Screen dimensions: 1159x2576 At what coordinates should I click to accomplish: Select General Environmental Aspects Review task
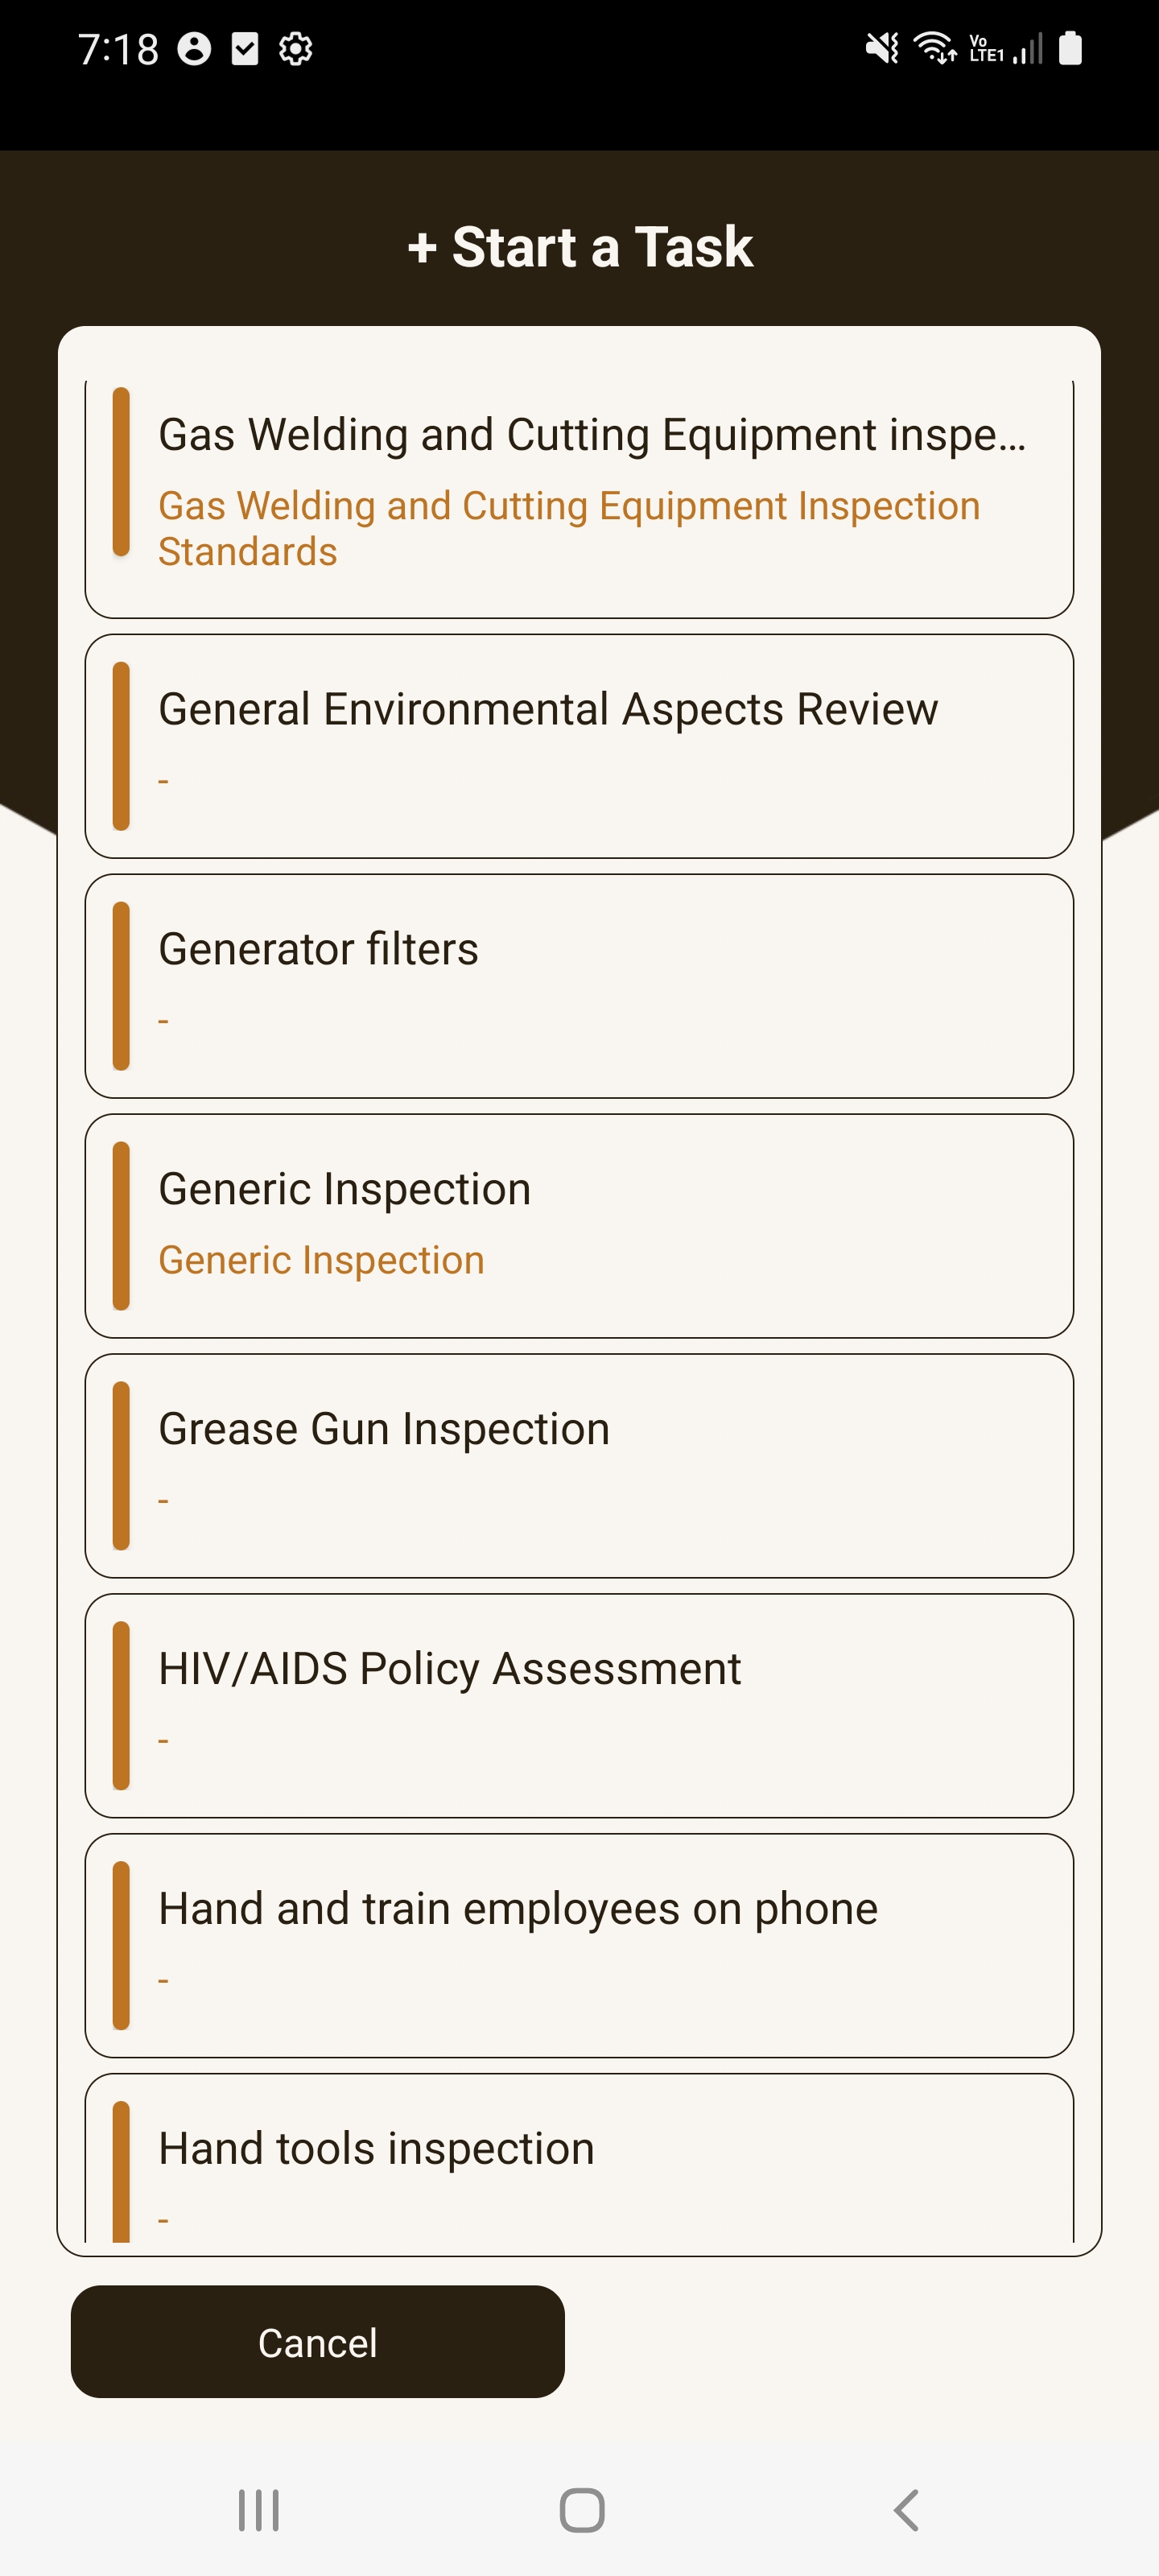click(579, 745)
